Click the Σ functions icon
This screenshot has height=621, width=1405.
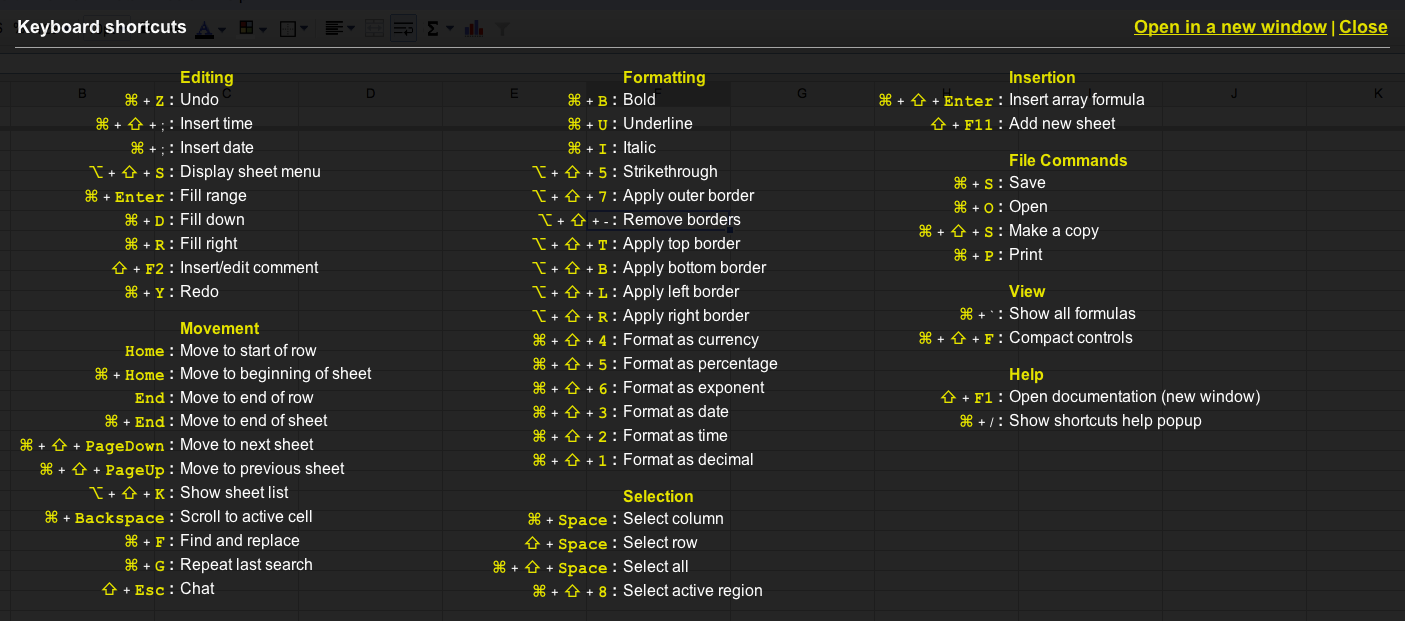point(433,29)
